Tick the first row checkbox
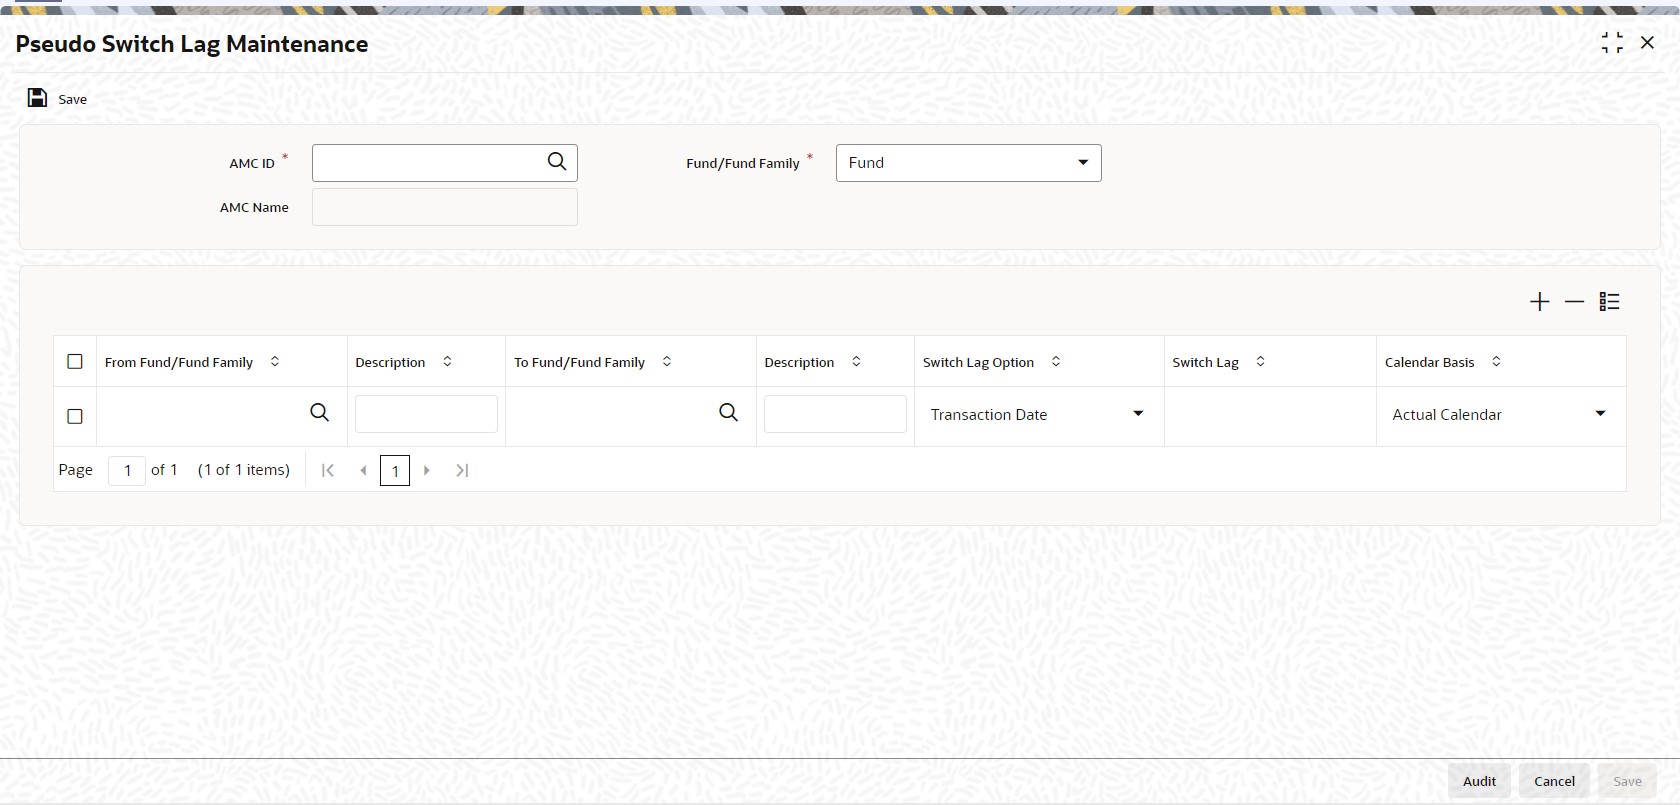Viewport: 1680px width, 805px height. pyautogui.click(x=75, y=416)
